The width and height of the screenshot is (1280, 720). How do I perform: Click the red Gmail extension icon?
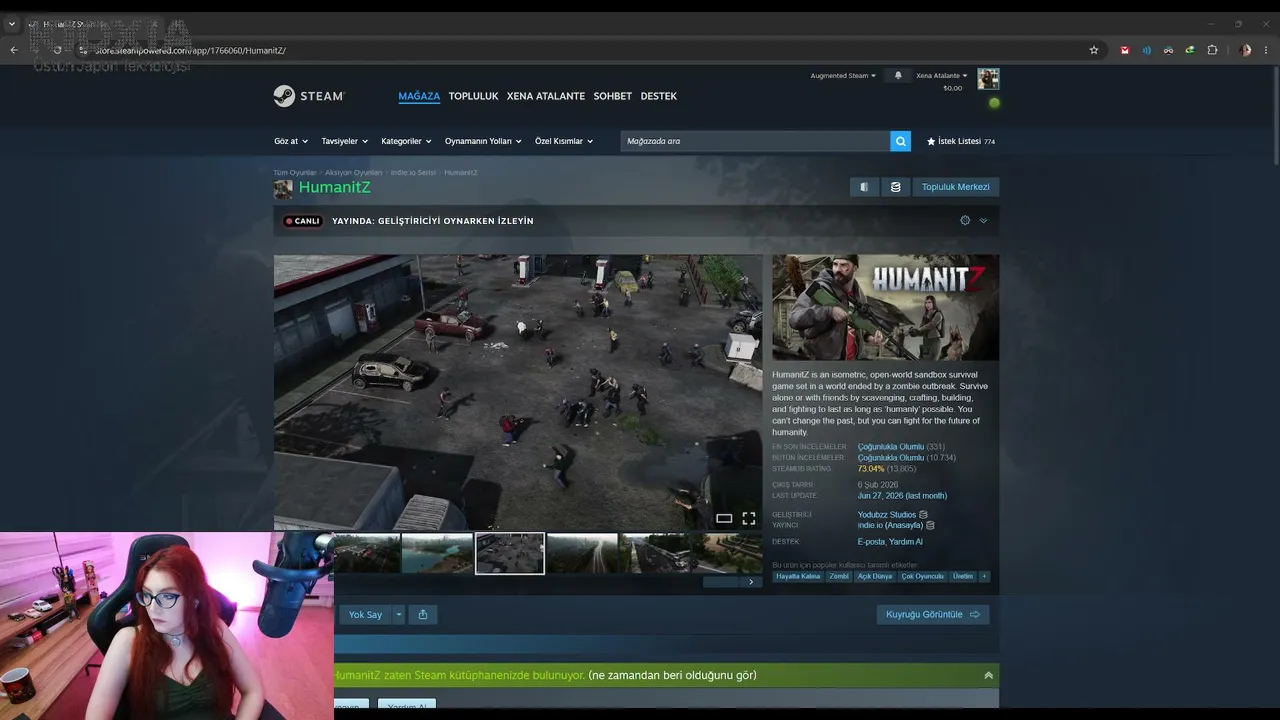pos(1125,50)
